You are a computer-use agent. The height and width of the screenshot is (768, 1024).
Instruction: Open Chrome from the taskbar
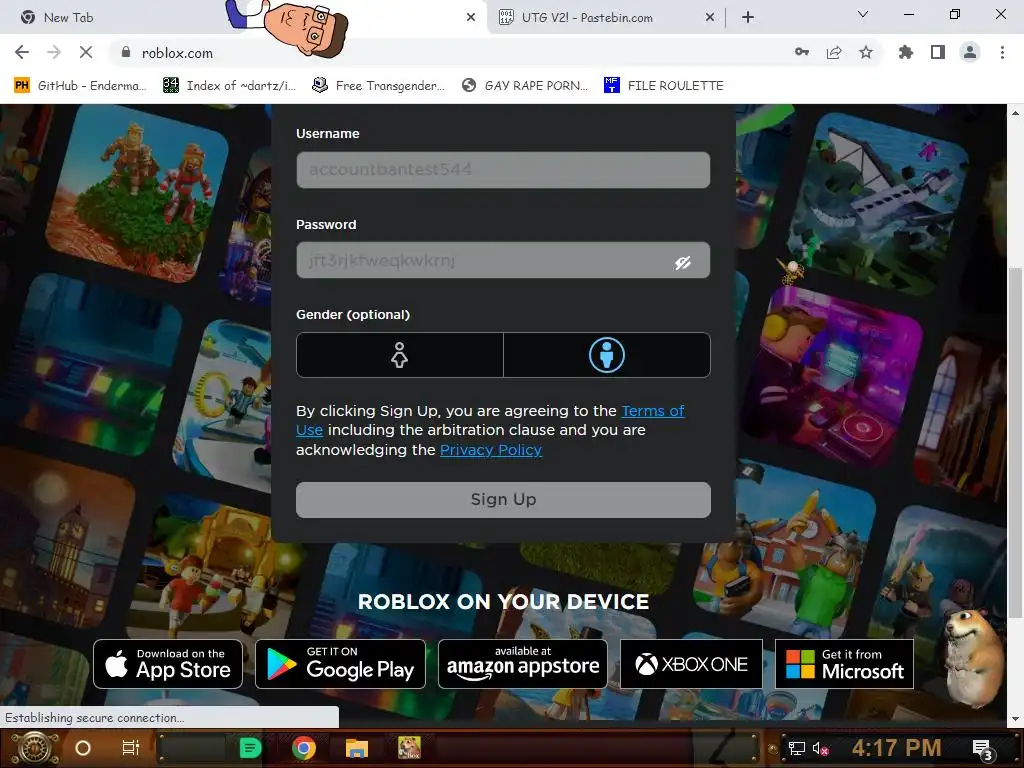[x=304, y=748]
